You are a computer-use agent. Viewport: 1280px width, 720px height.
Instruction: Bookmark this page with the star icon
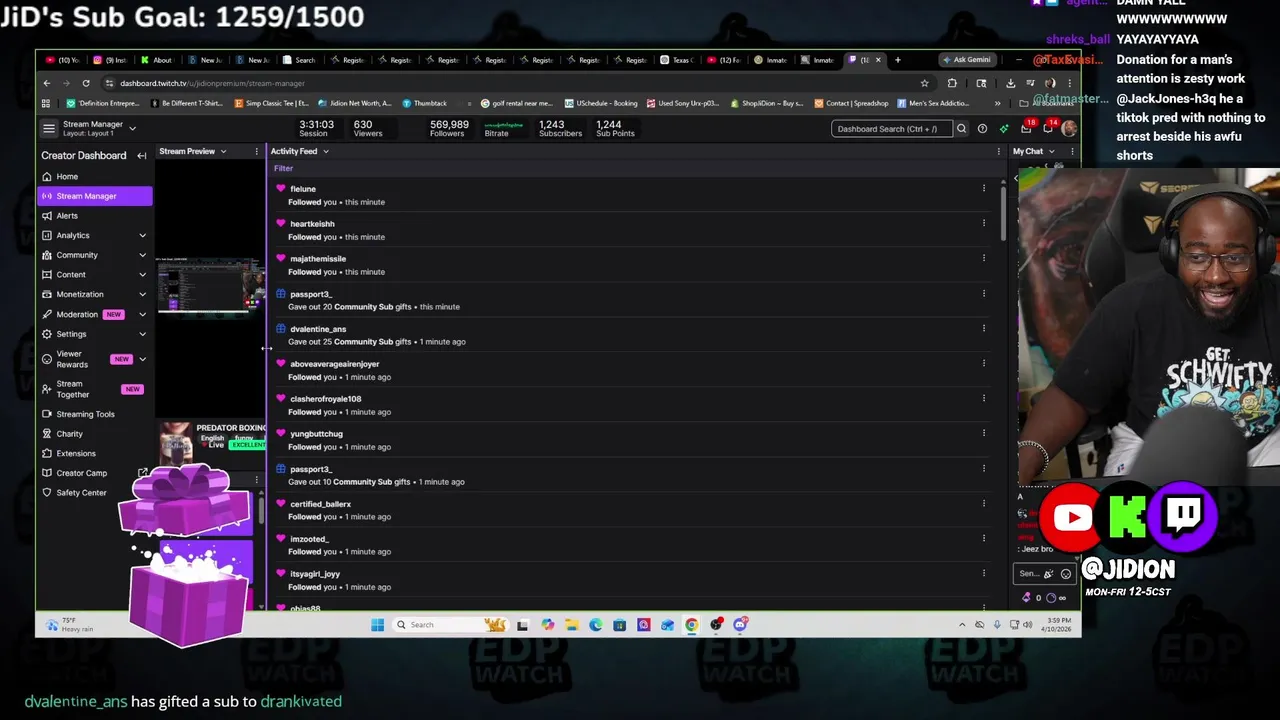coord(924,83)
